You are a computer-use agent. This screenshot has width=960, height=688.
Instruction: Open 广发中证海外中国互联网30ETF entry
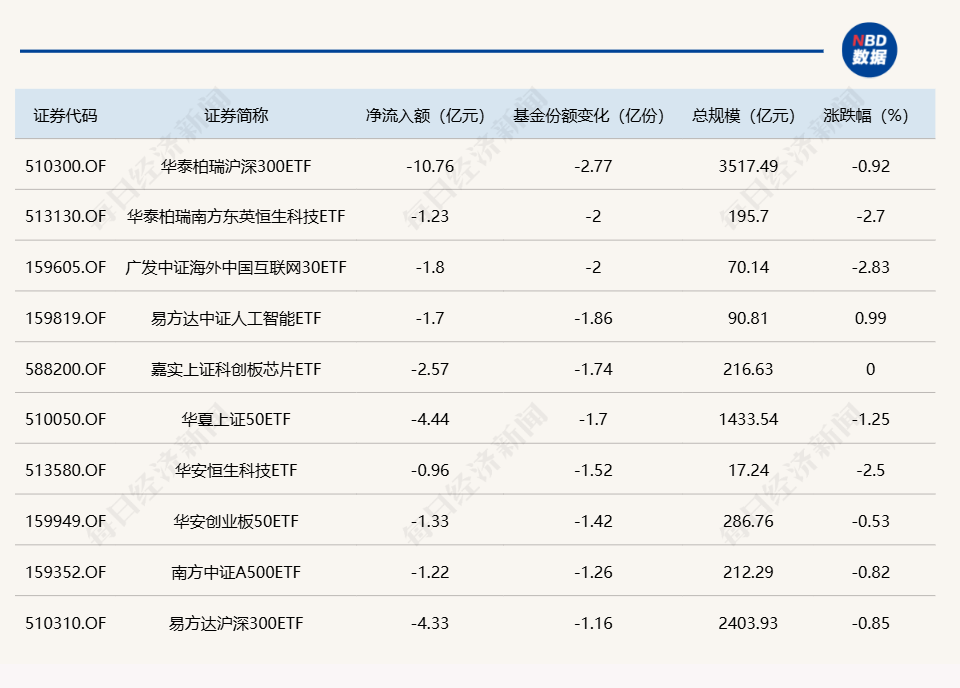(x=236, y=267)
